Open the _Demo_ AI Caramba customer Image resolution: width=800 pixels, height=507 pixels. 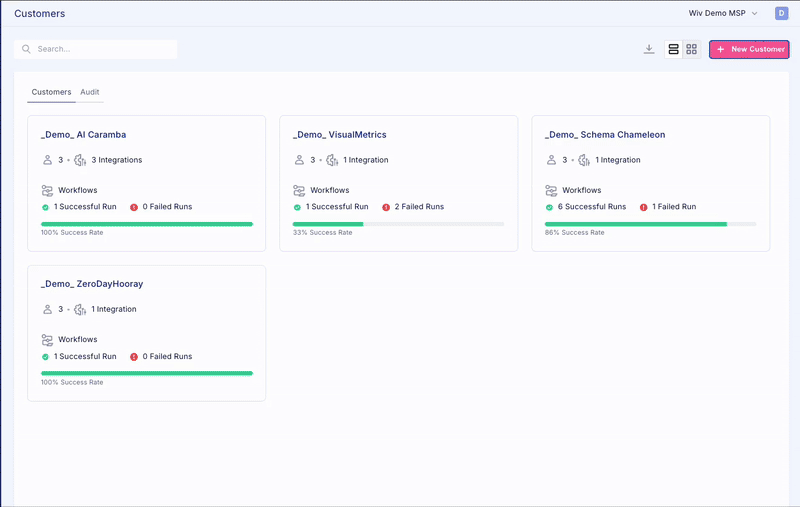pos(83,135)
